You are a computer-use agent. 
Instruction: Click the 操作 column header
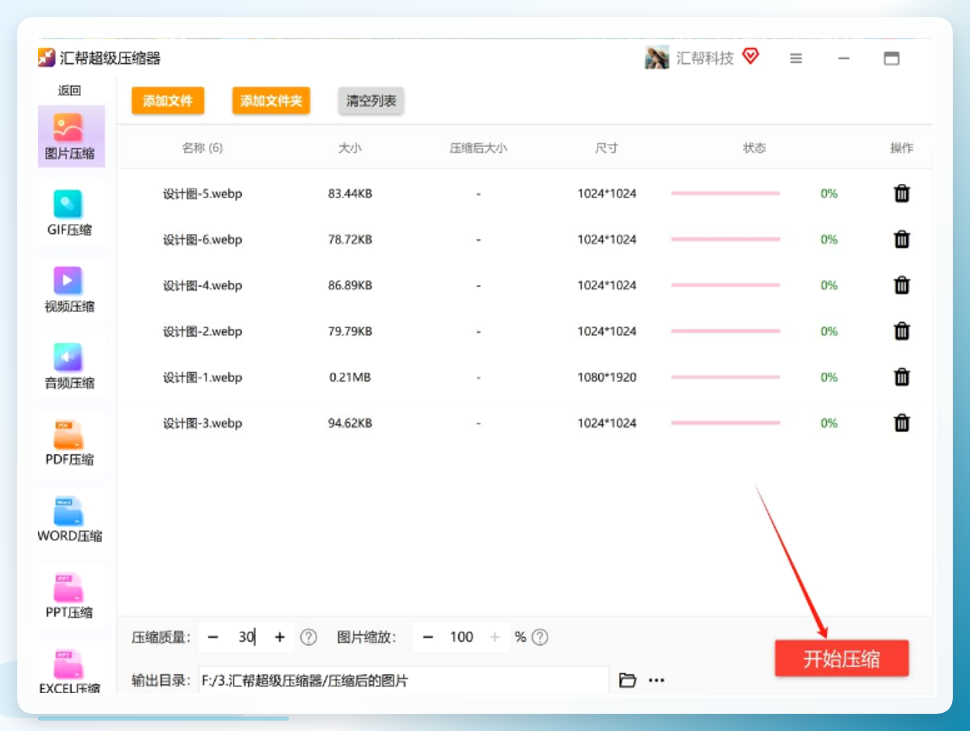pyautogui.click(x=901, y=148)
